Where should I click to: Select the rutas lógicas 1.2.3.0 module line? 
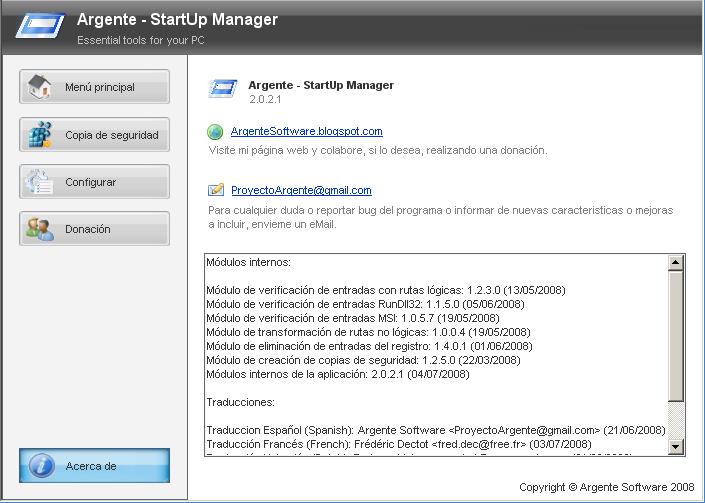pos(386,290)
